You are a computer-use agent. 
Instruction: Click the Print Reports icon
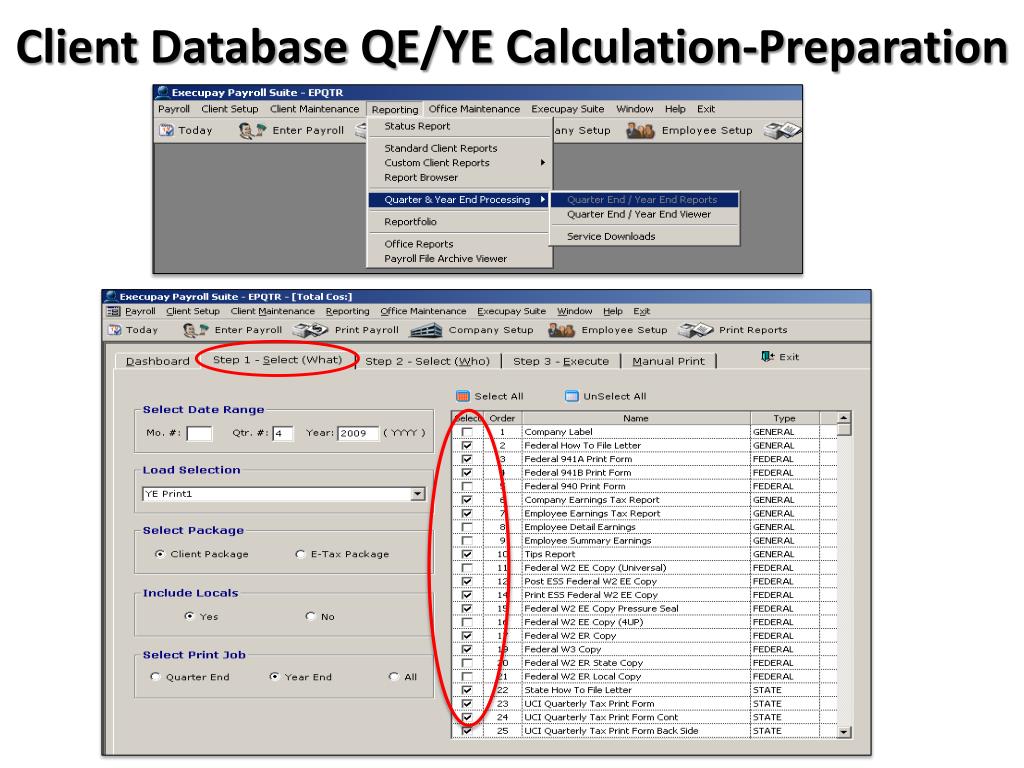coord(696,330)
